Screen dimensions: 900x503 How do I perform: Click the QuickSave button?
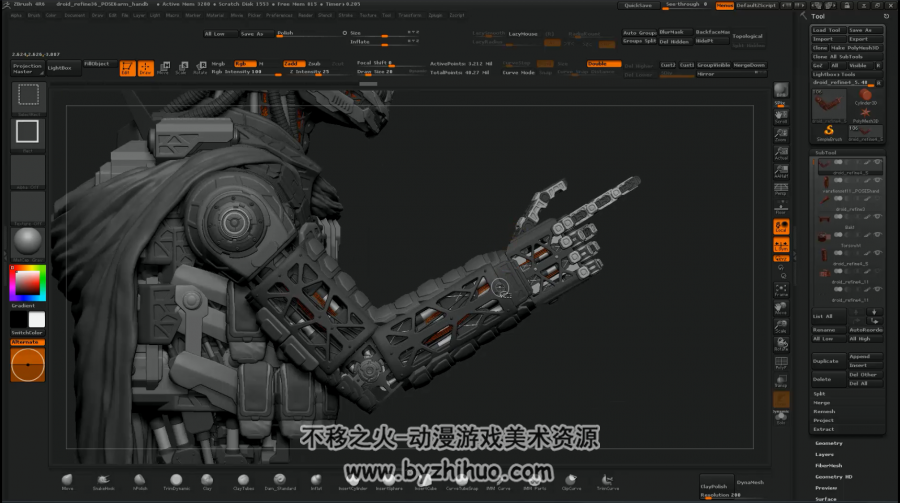coord(638,5)
